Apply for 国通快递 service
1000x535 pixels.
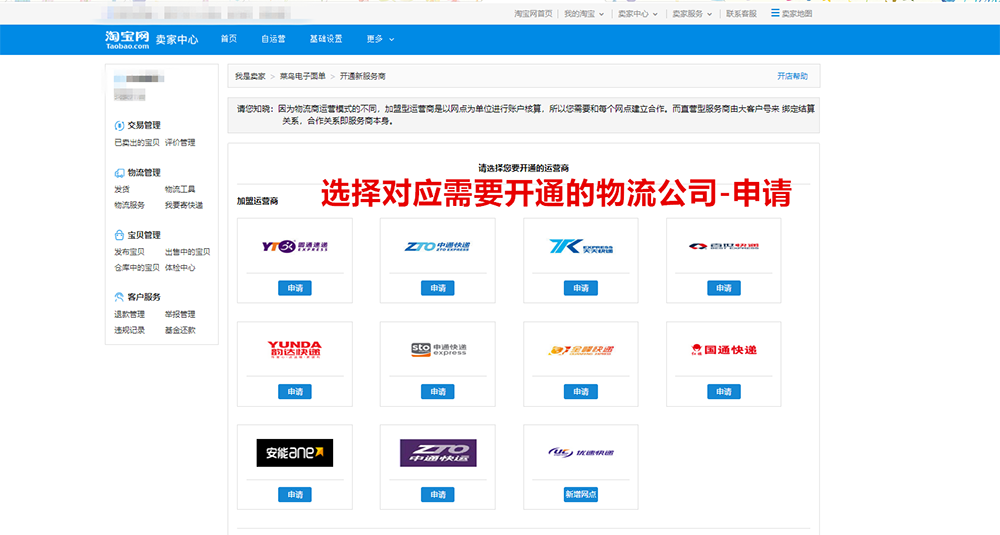pos(724,392)
